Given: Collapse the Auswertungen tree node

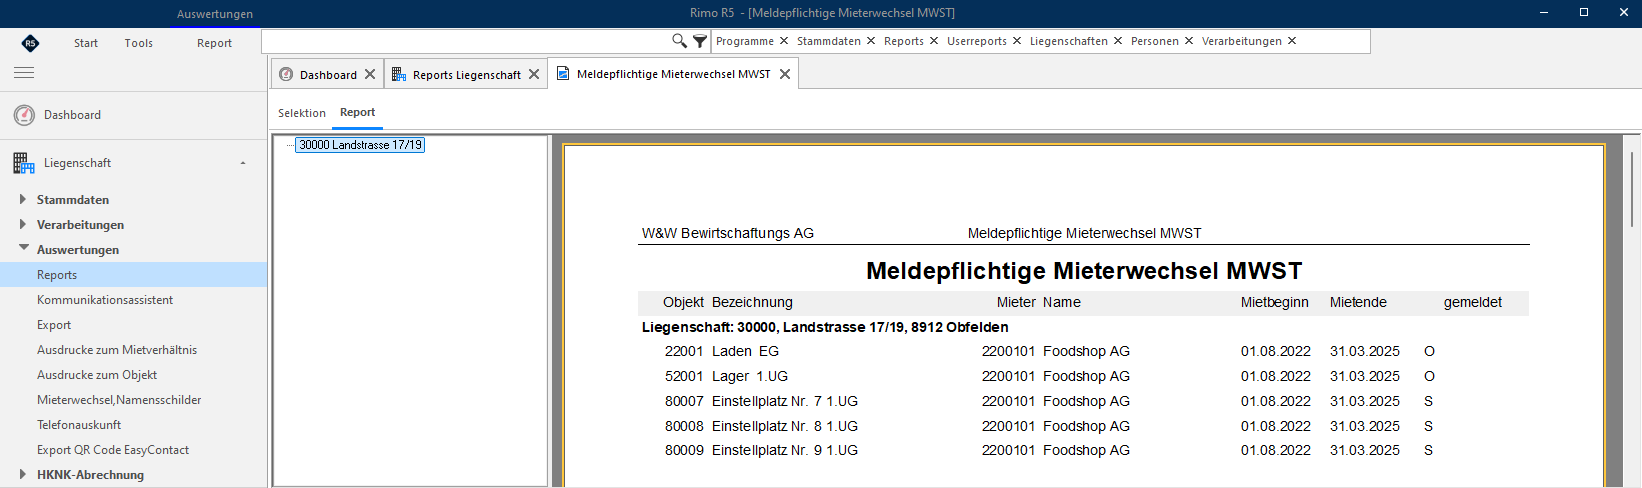Looking at the screenshot, I should (x=23, y=248).
